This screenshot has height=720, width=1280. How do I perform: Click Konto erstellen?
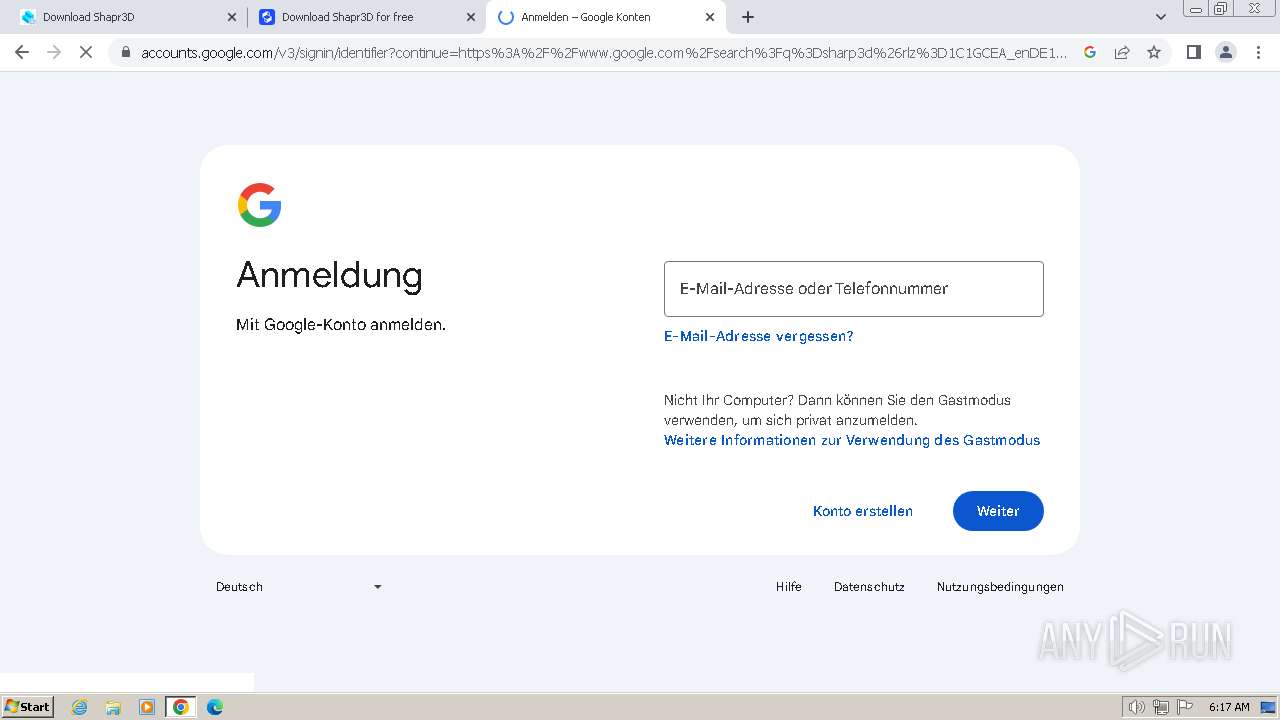click(x=863, y=511)
